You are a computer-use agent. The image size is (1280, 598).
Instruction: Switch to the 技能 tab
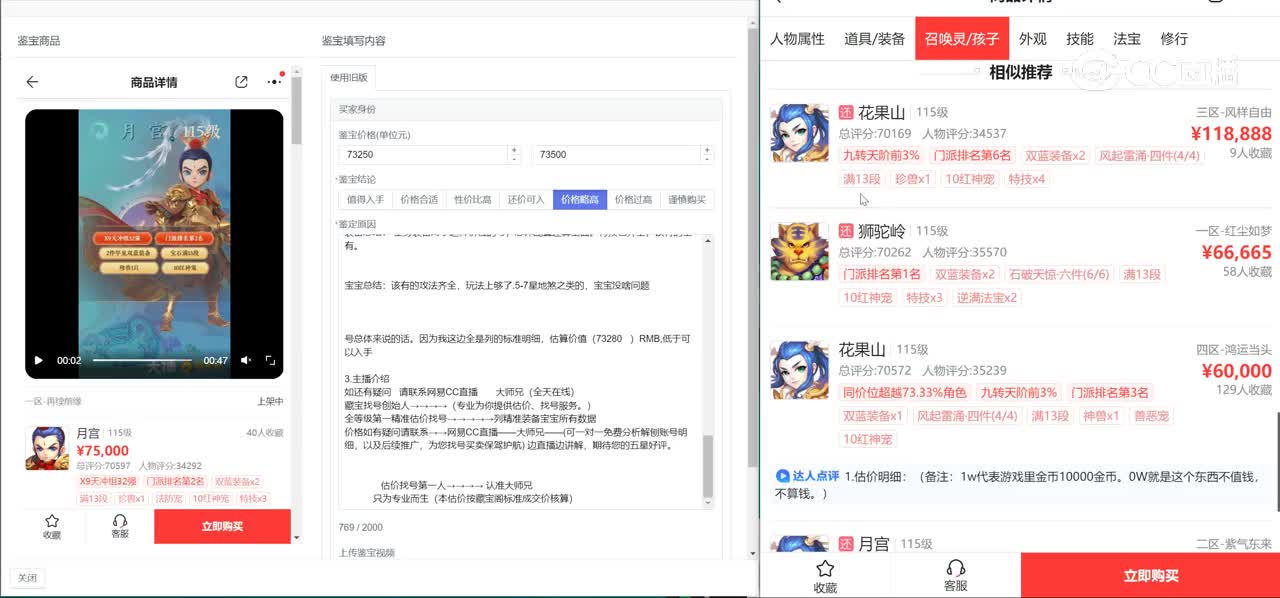pos(1080,39)
